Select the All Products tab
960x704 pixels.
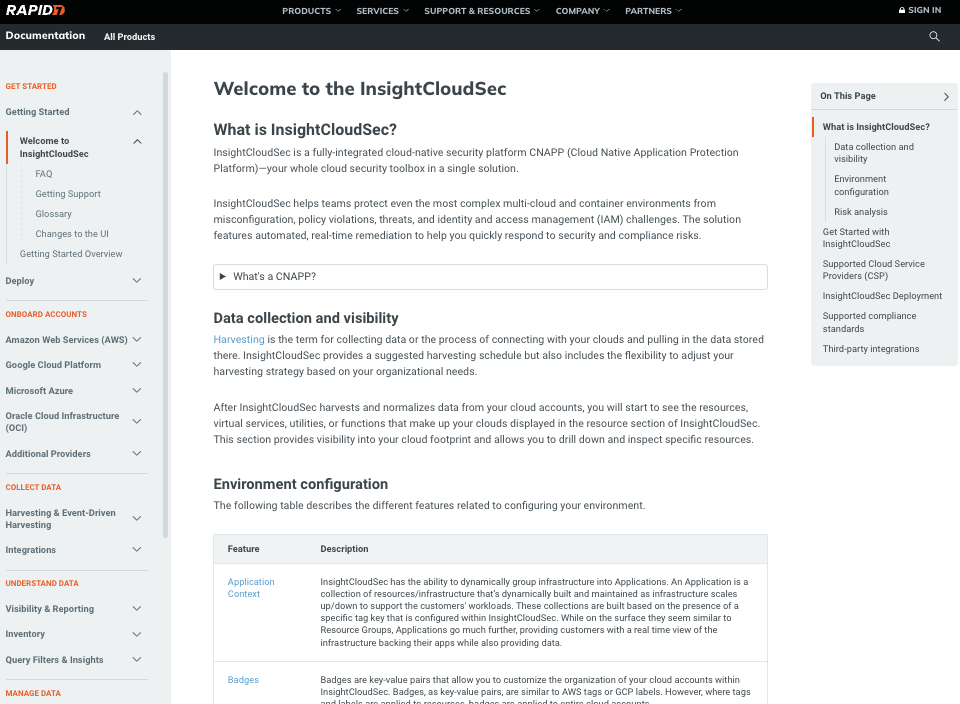130,37
